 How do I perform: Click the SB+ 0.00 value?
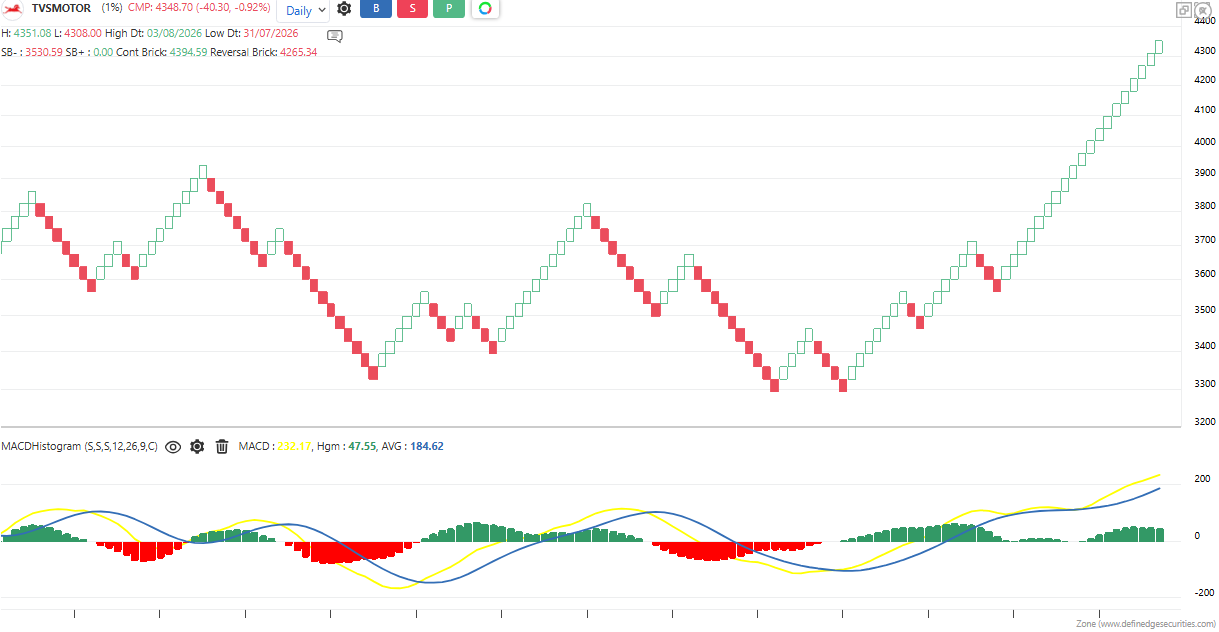(102, 52)
